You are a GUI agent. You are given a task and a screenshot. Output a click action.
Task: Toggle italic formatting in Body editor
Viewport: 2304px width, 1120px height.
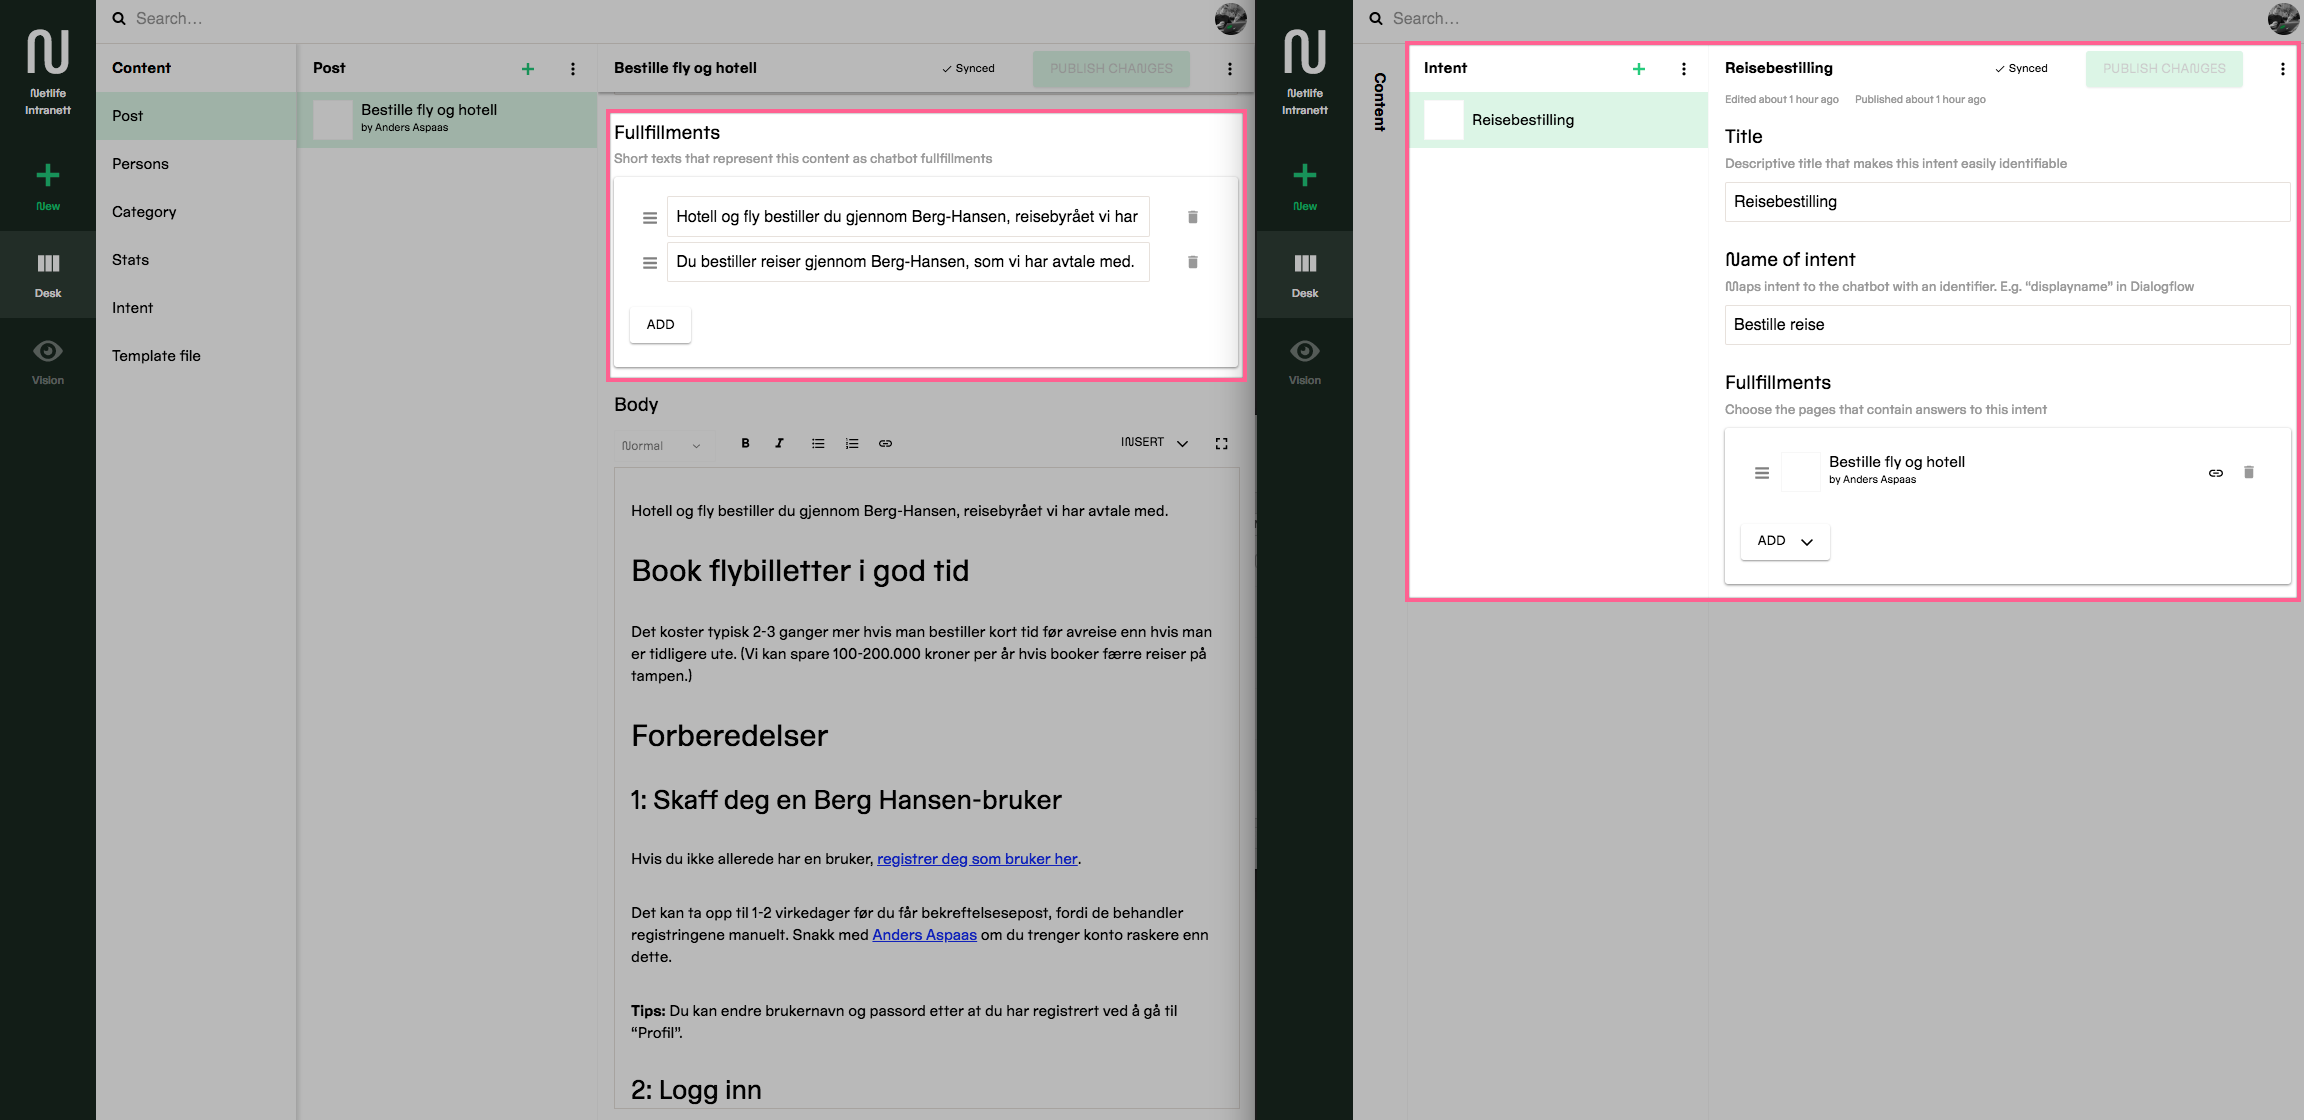(779, 443)
